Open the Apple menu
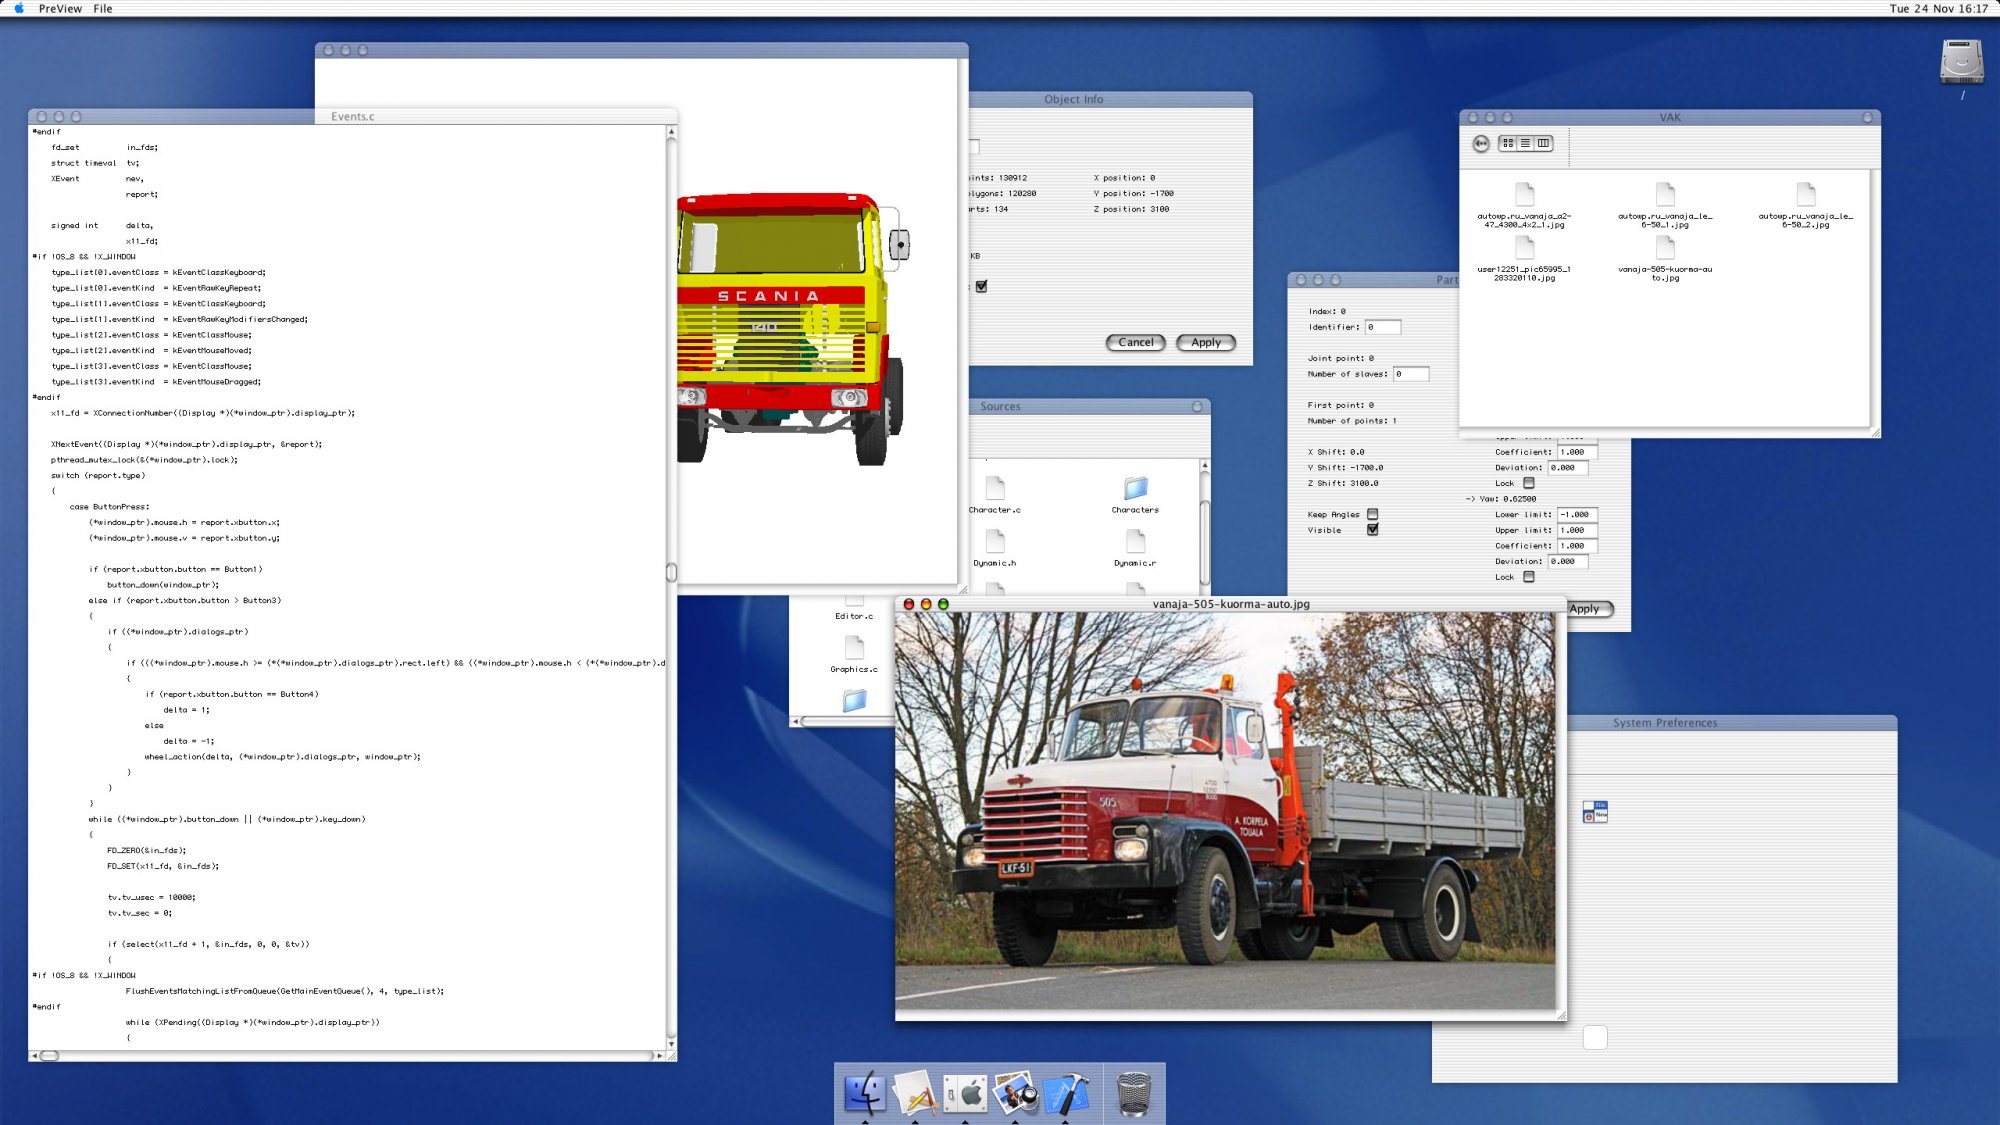Image resolution: width=2000 pixels, height=1125 pixels. tap(18, 8)
